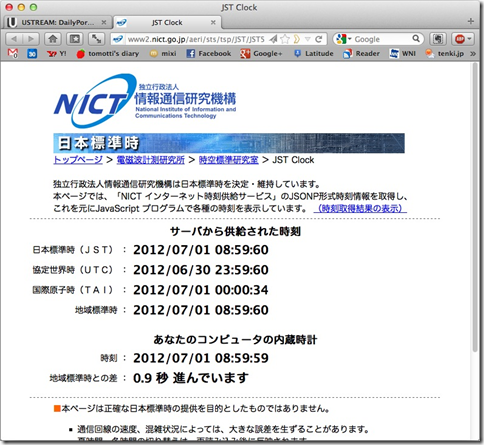
Task: Click the JST Clock breadcrumb text
Action: click(293, 160)
